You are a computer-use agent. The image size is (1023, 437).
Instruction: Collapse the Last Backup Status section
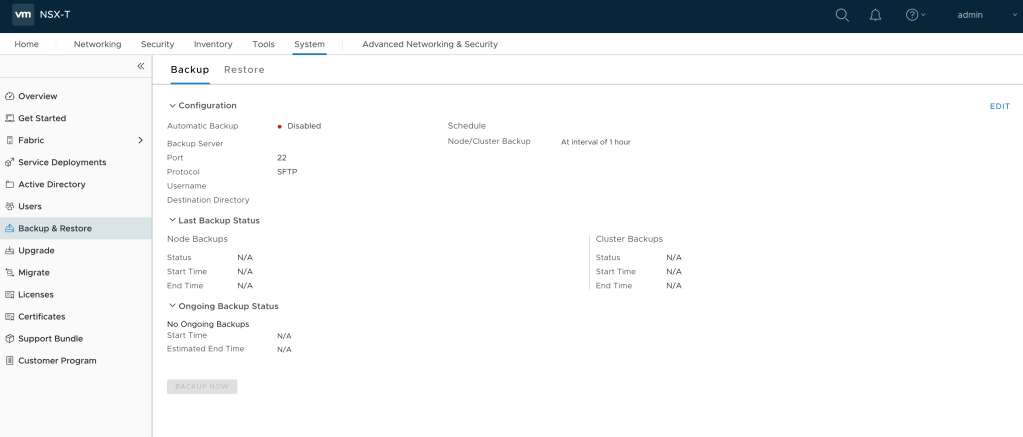coord(172,220)
